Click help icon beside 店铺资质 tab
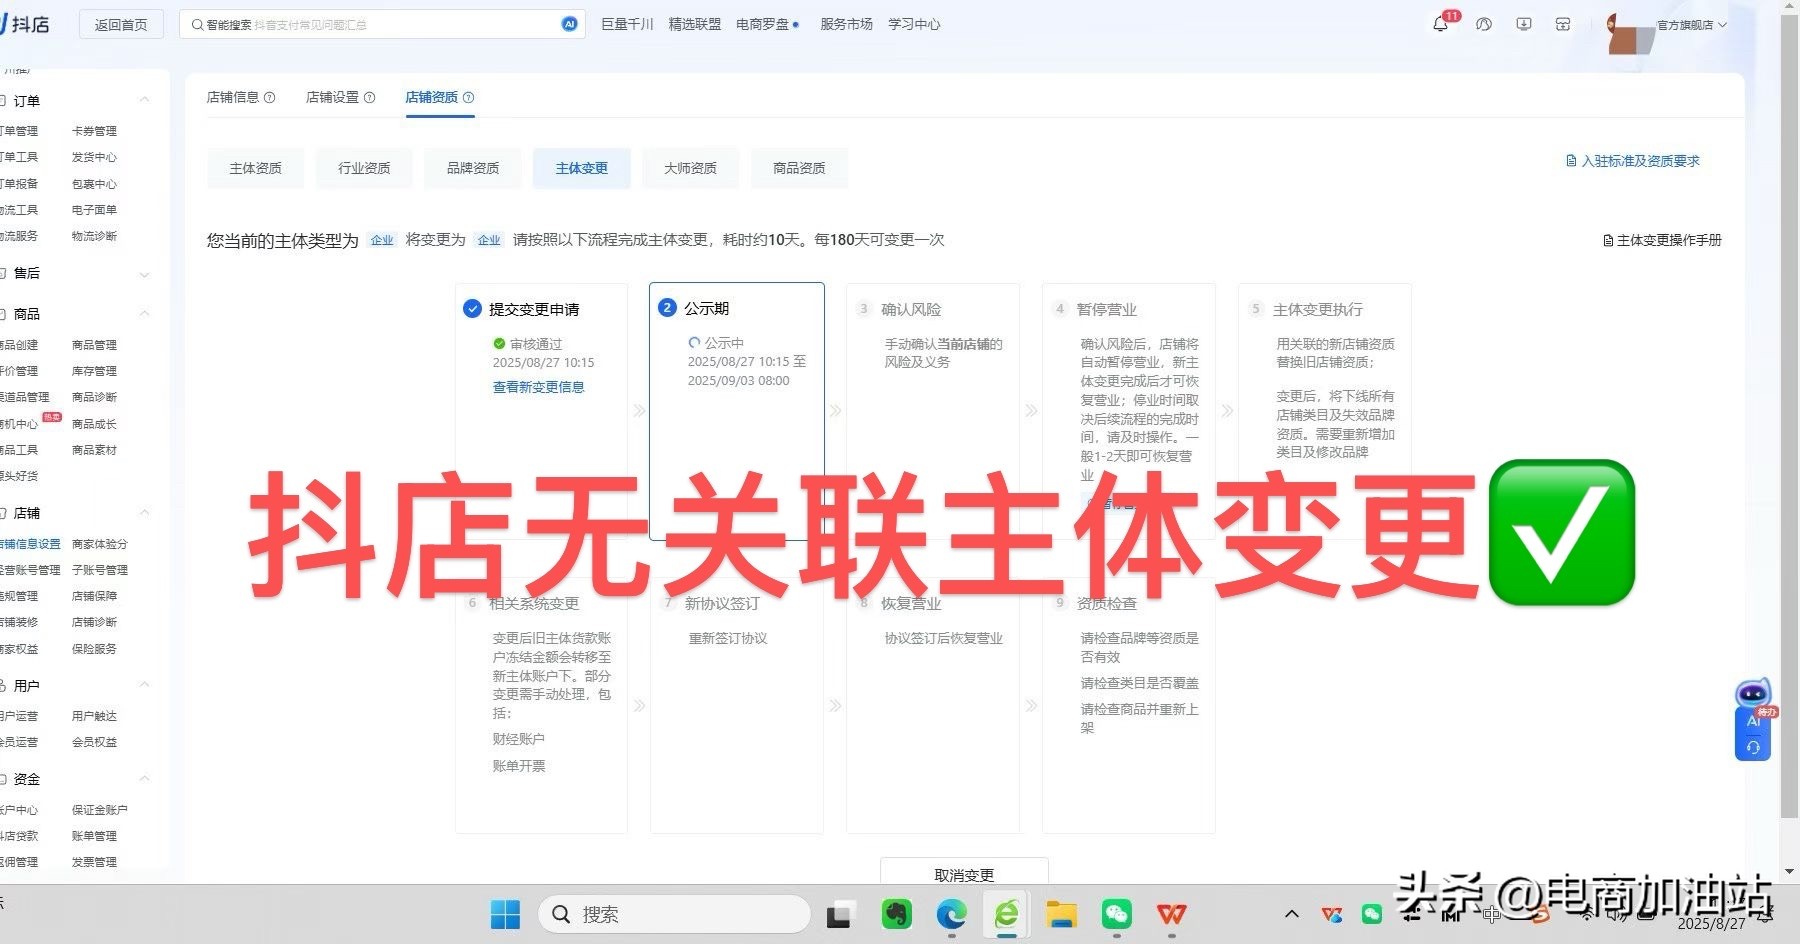The width and height of the screenshot is (1800, 944). click(x=469, y=98)
